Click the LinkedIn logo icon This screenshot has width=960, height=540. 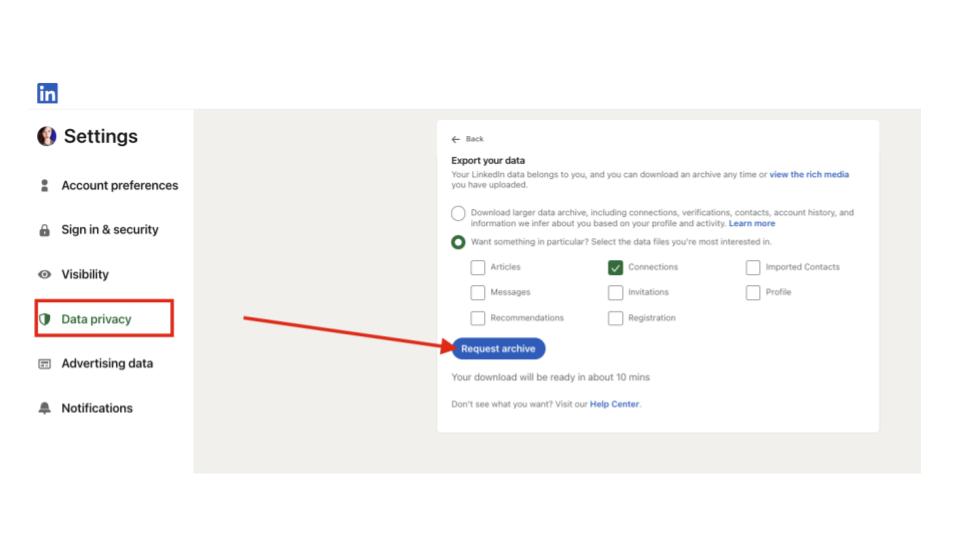click(x=47, y=93)
